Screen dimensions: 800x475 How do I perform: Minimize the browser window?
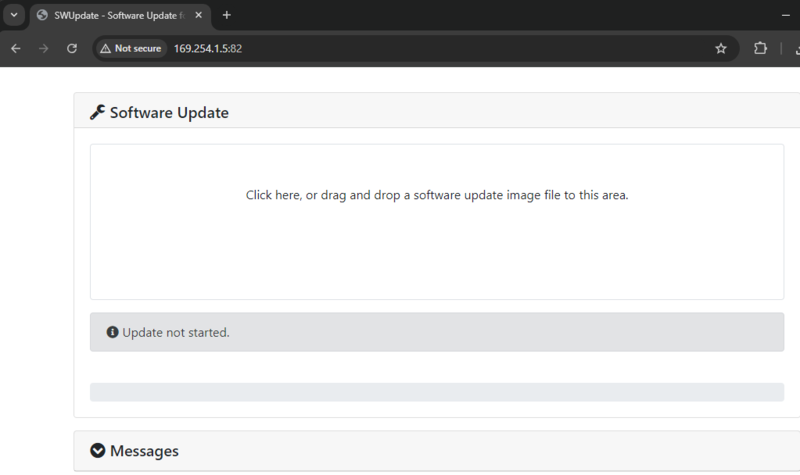pyautogui.click(x=786, y=15)
